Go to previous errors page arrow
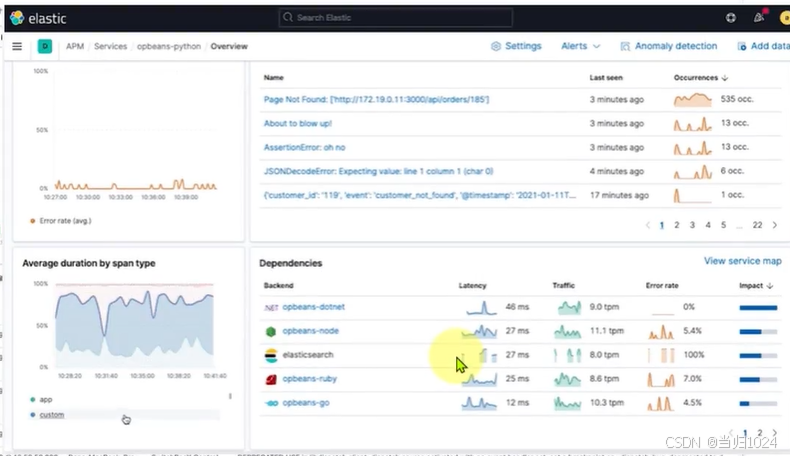This screenshot has height=456, width=790. (x=648, y=225)
